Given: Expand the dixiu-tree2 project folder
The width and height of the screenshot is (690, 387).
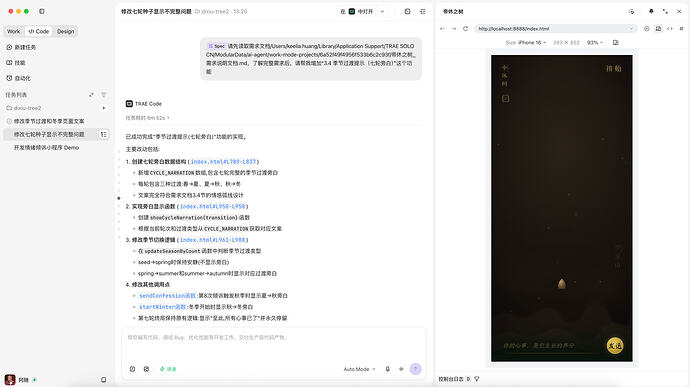Looking at the screenshot, I should (24, 108).
